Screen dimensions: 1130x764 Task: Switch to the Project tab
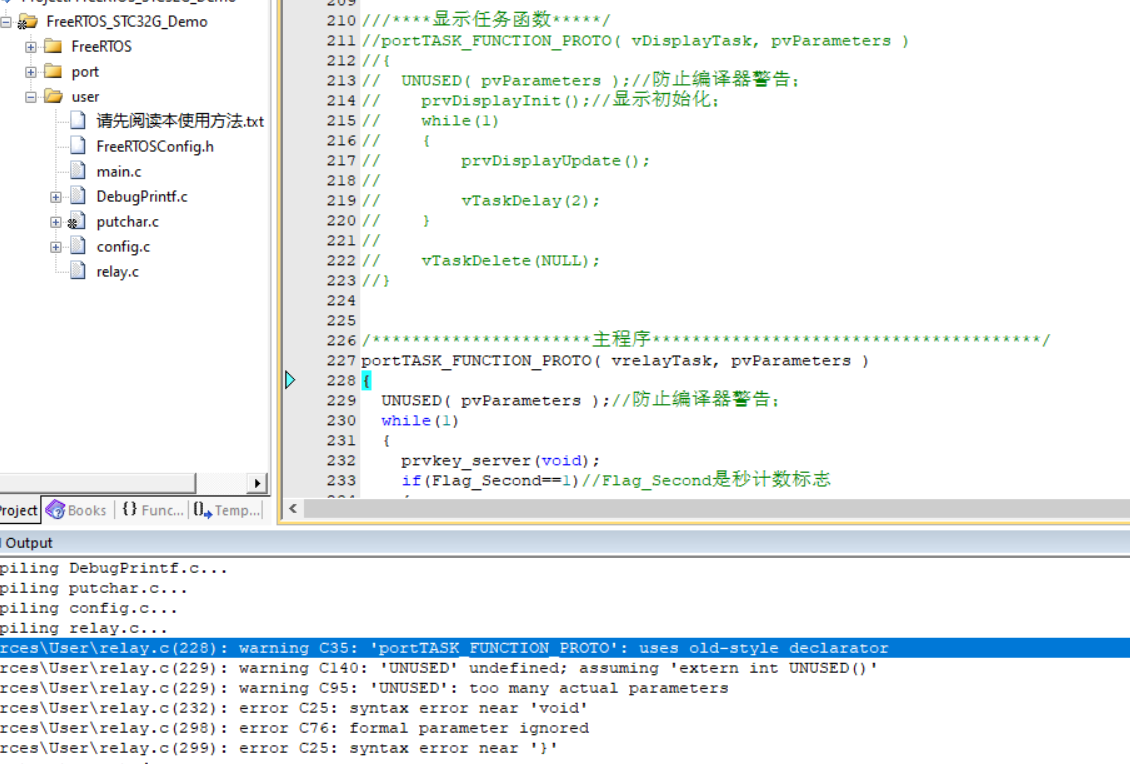tap(19, 510)
